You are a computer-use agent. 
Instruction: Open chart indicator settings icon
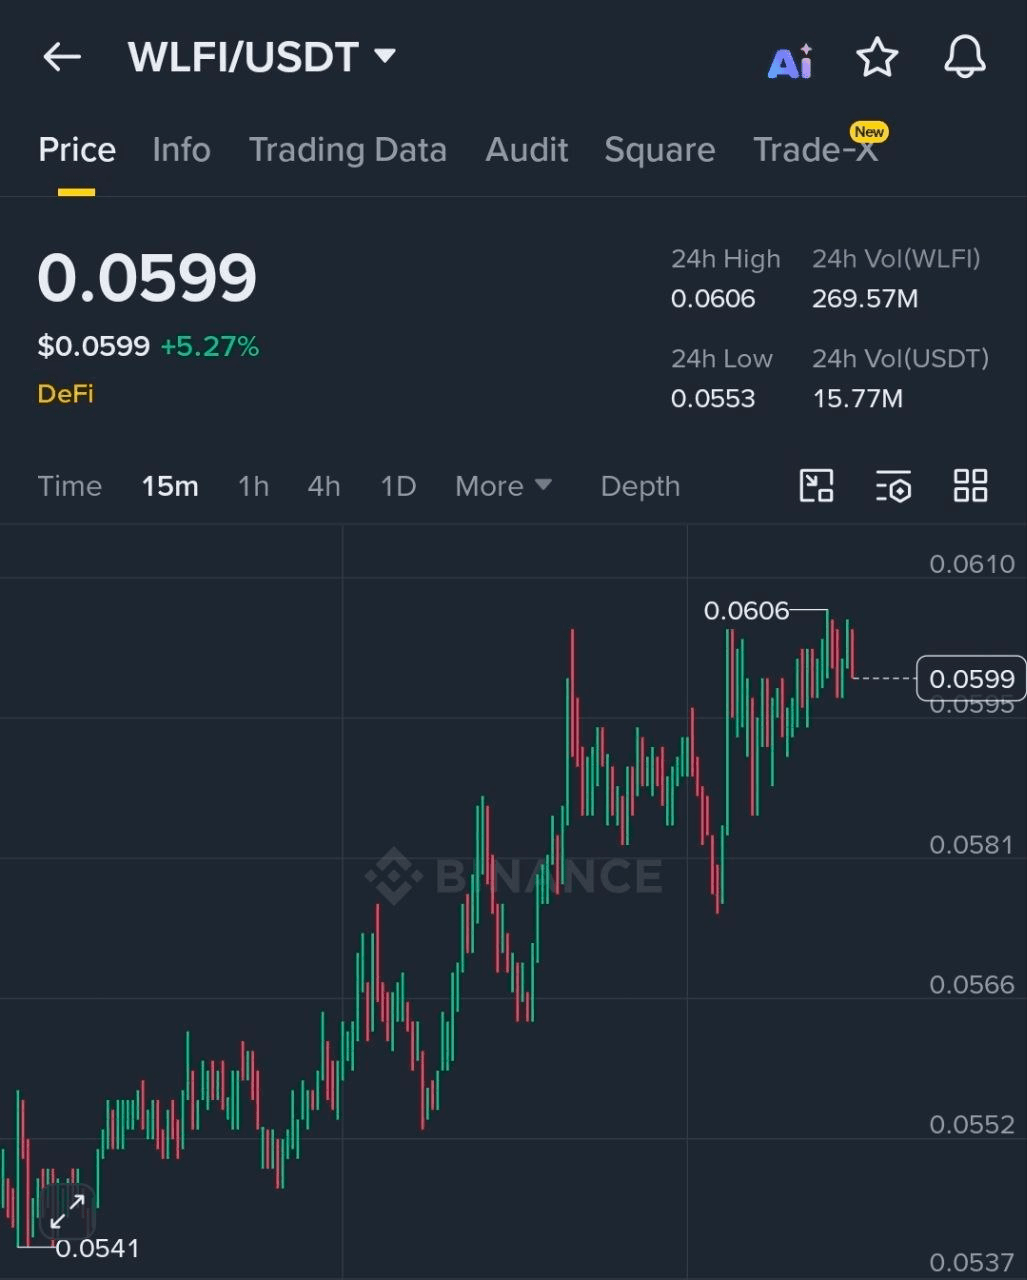pos(893,486)
